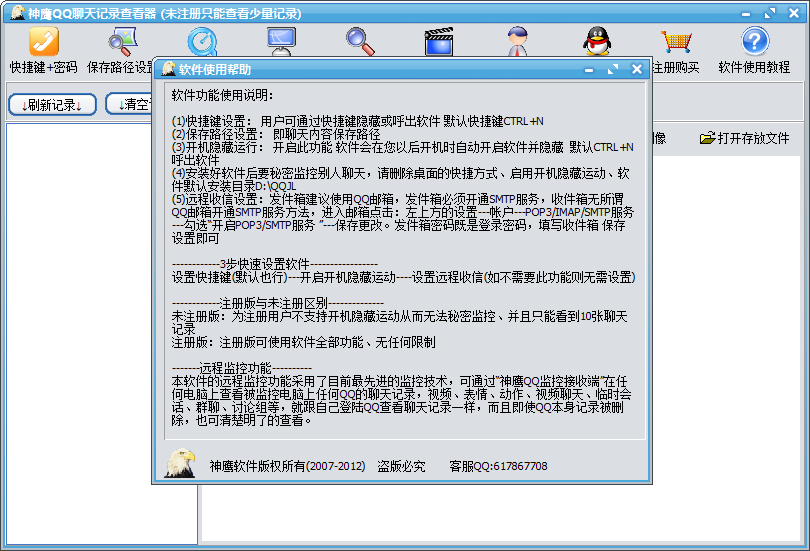Minimize the 软件使用帮助 help dialog
The image size is (810, 551).
click(x=588, y=69)
